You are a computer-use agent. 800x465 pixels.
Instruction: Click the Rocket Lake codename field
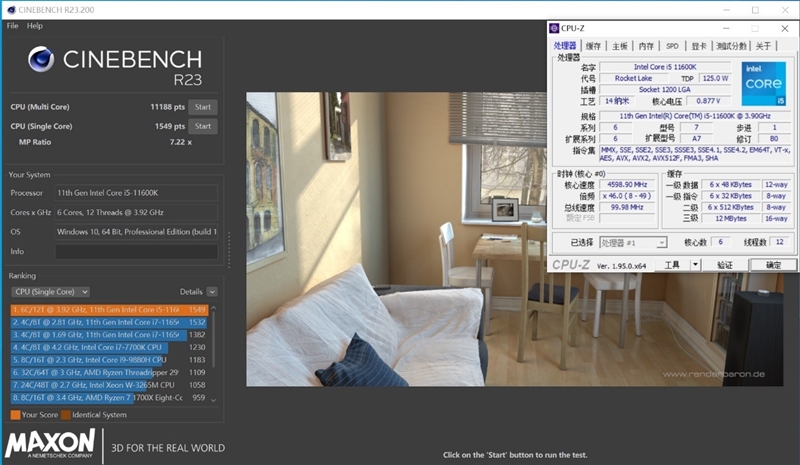click(633, 78)
